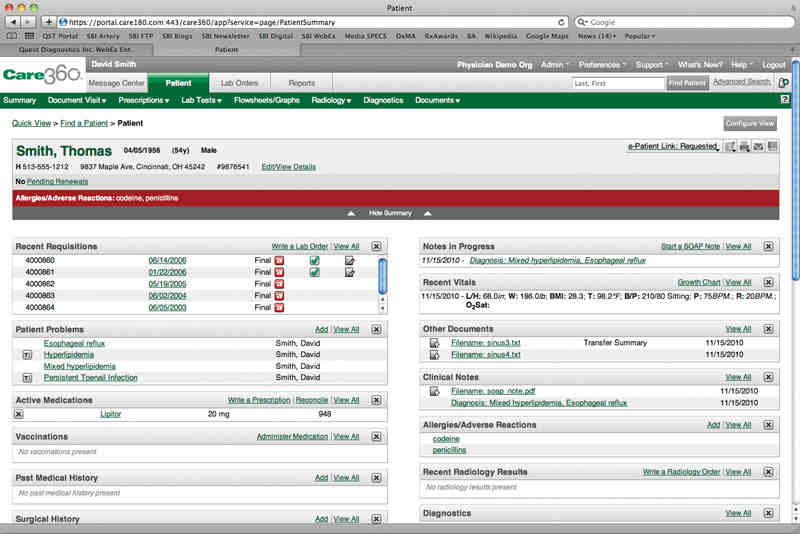Open the Preferences dropdown
Screen dimensions: 800x534
point(602,65)
